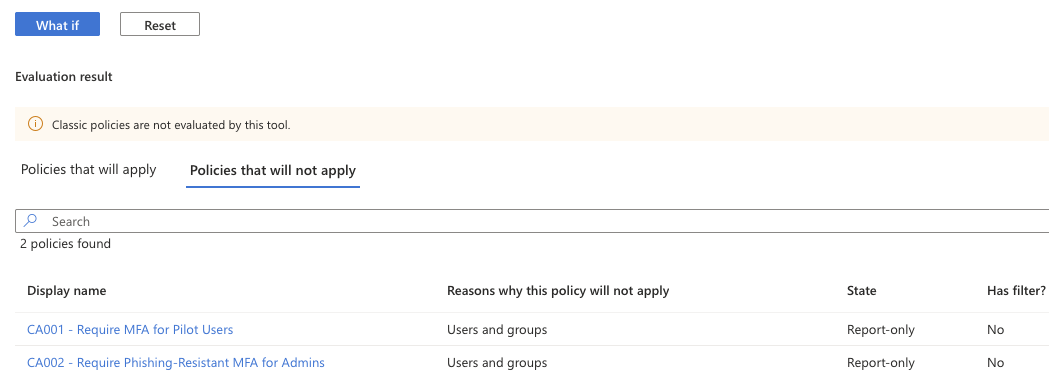Click the No filter value for CA001
Viewport: 1049px width, 377px height.
pyautogui.click(x=995, y=330)
